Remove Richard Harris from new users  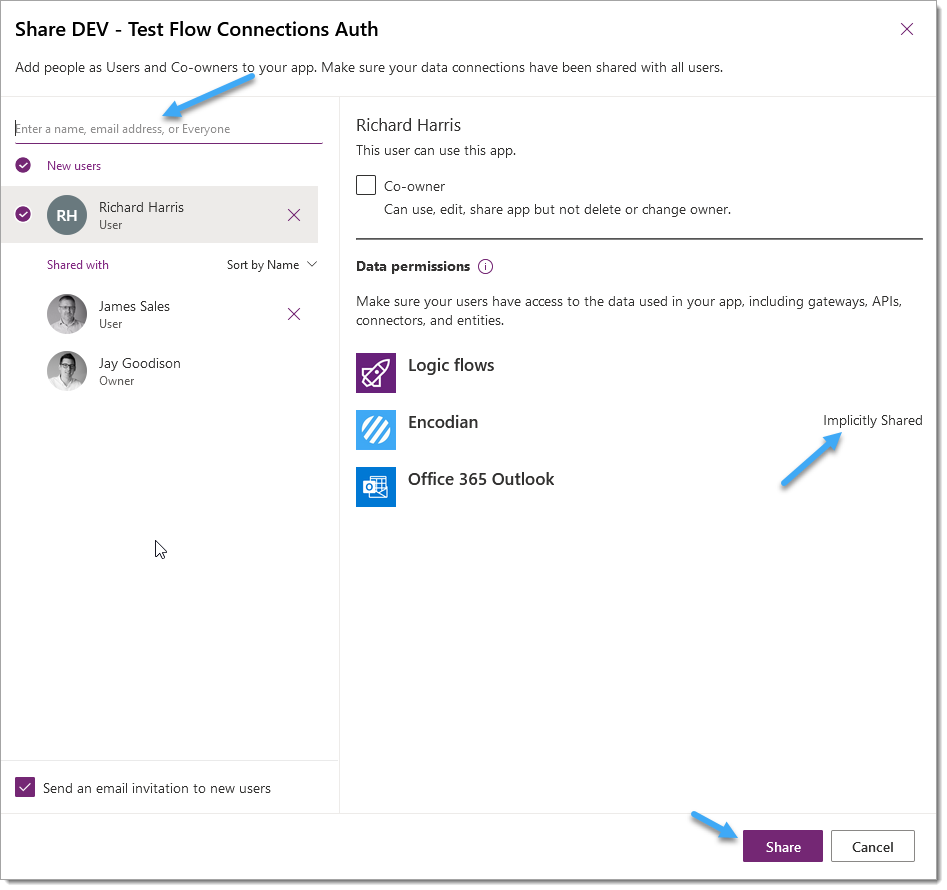point(294,215)
